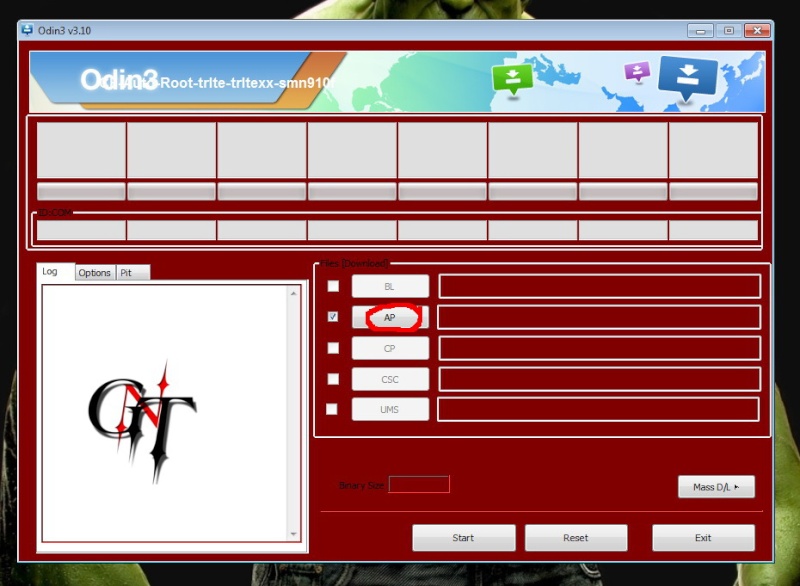Click the CP file path field
The width and height of the screenshot is (800, 586).
click(599, 348)
